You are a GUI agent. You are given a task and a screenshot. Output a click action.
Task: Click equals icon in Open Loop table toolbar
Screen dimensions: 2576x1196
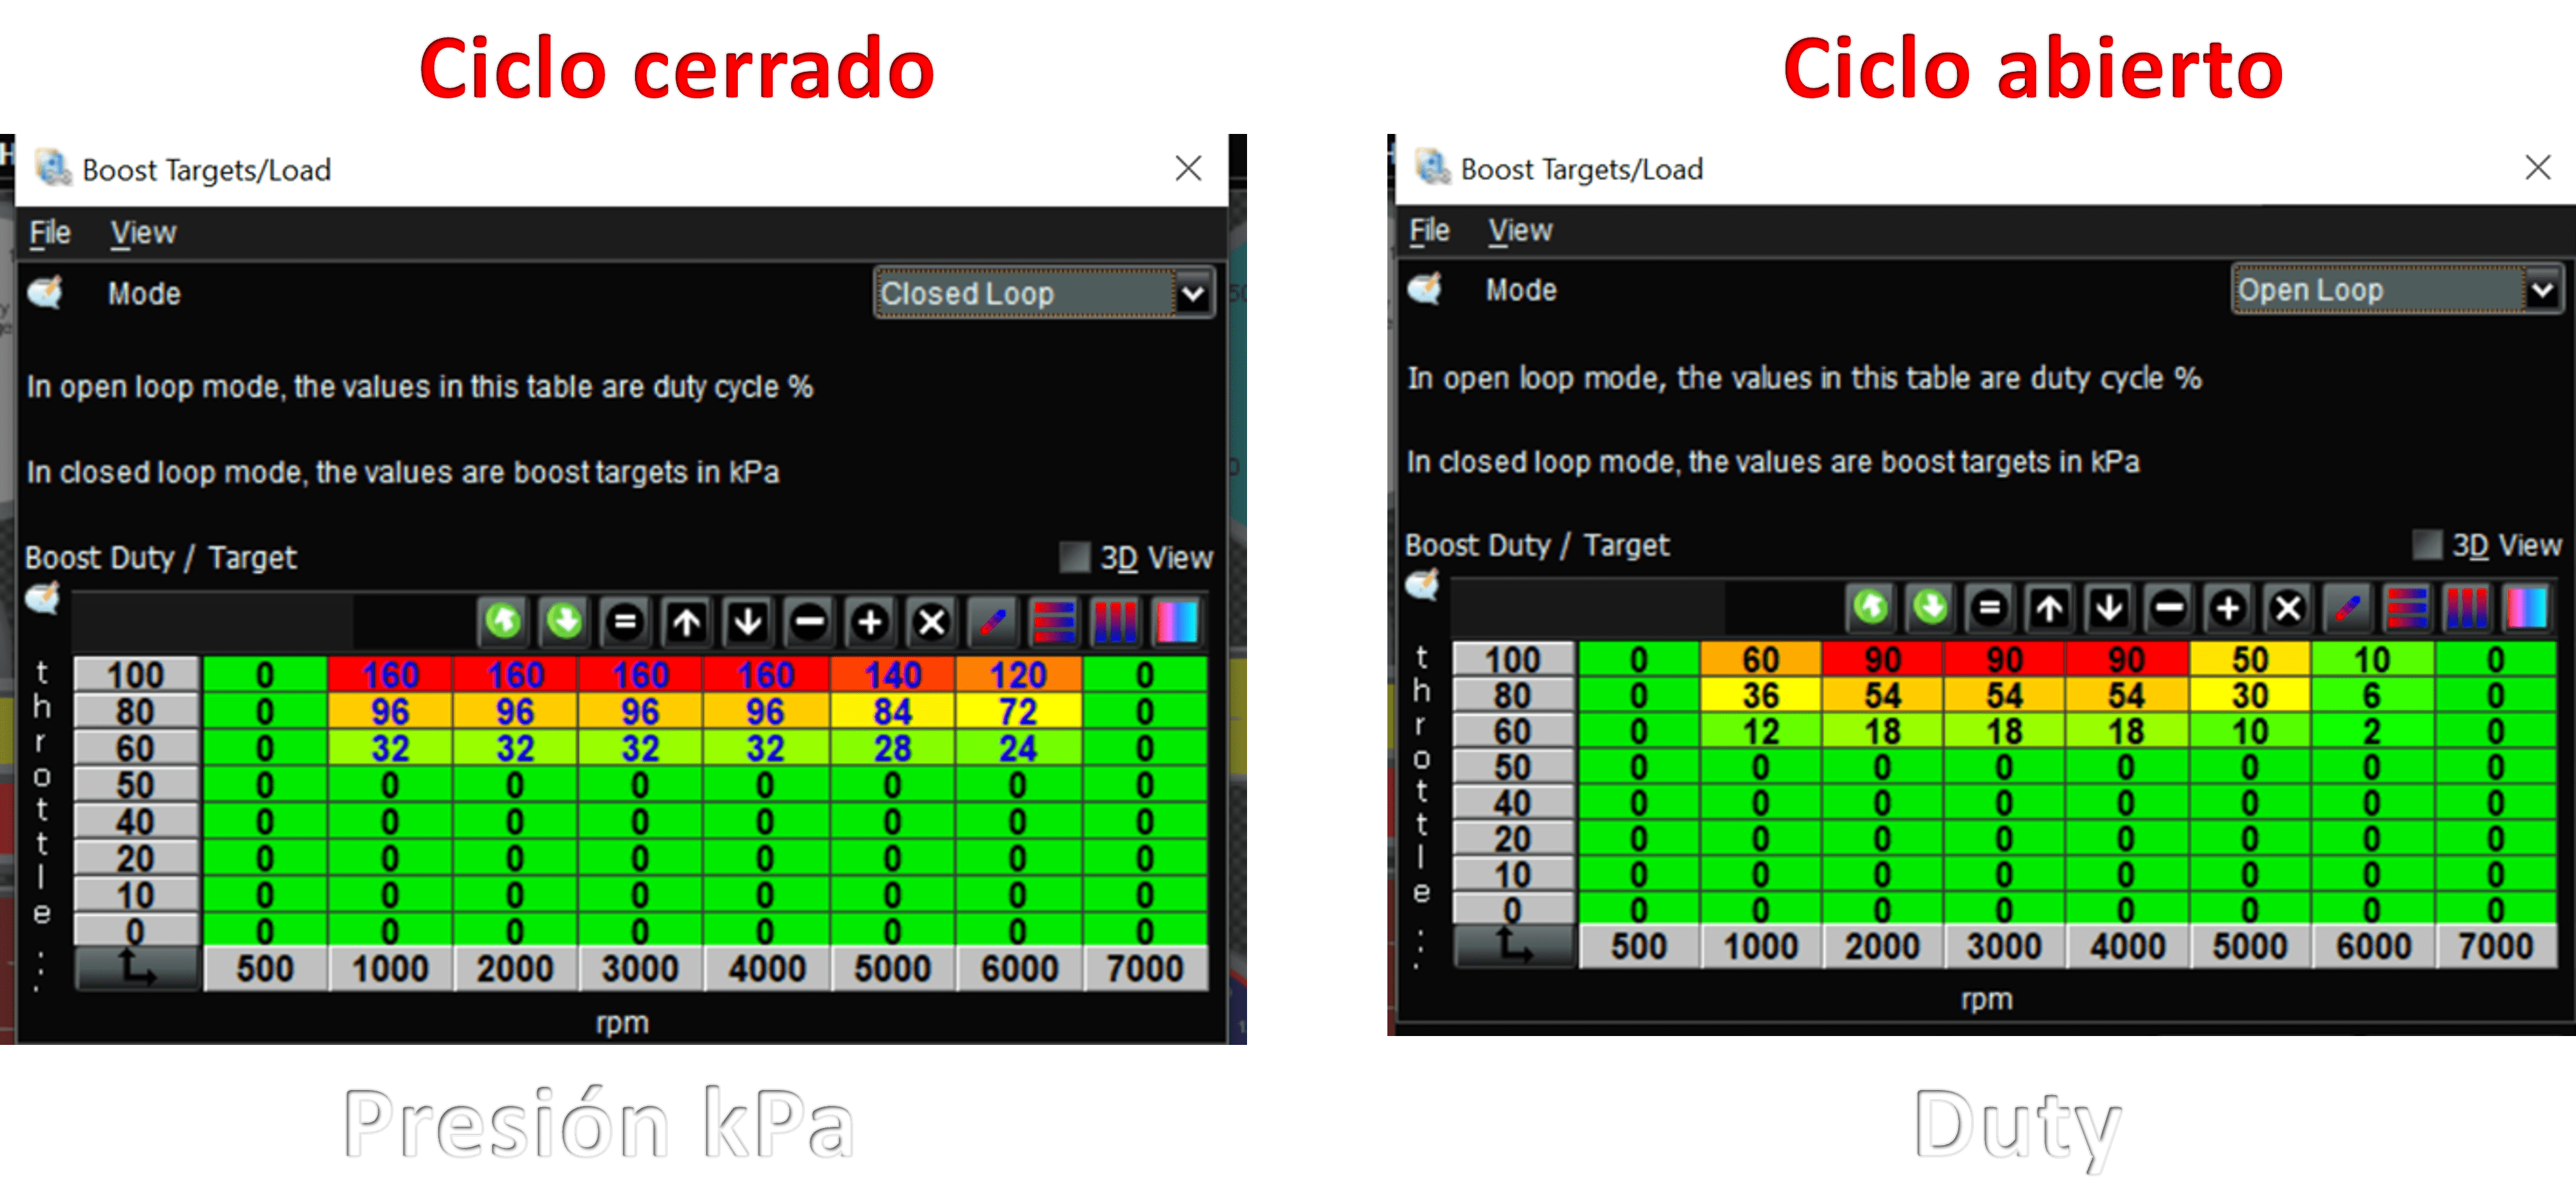[1990, 607]
